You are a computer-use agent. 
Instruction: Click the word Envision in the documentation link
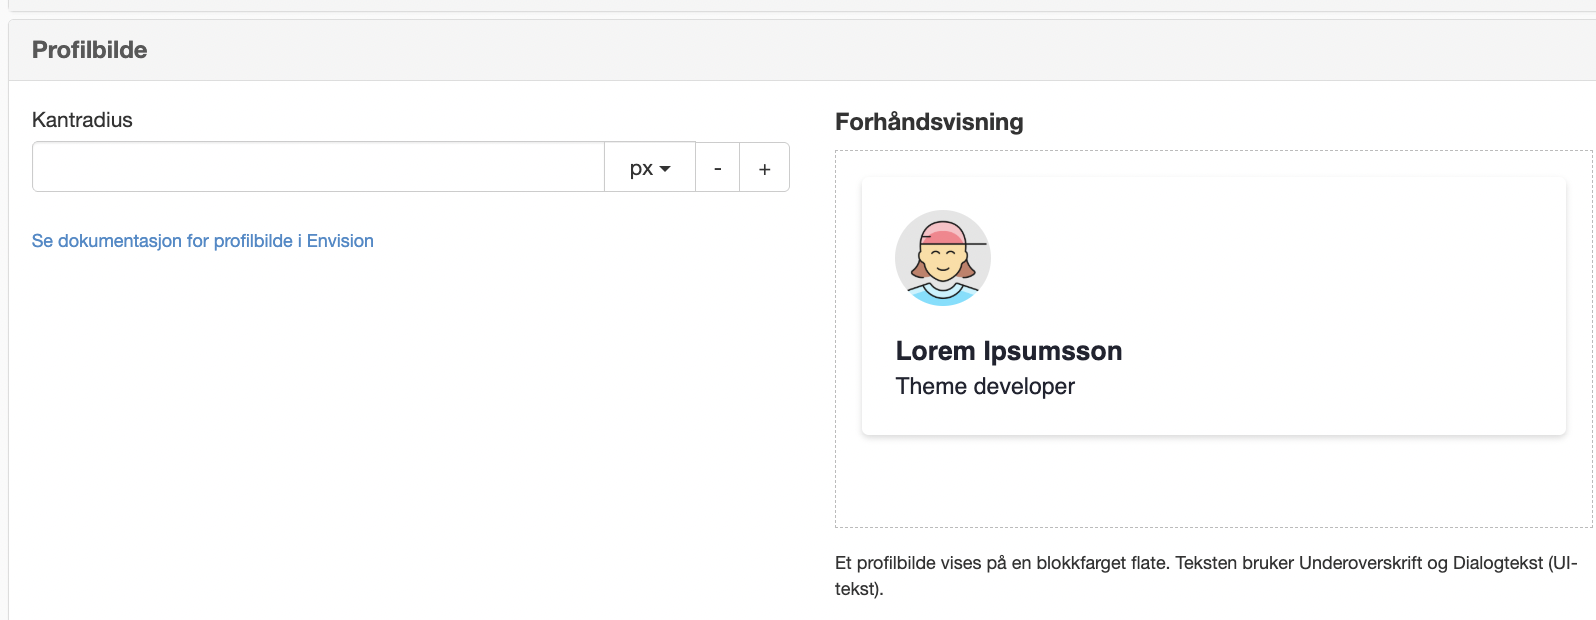[x=340, y=241]
